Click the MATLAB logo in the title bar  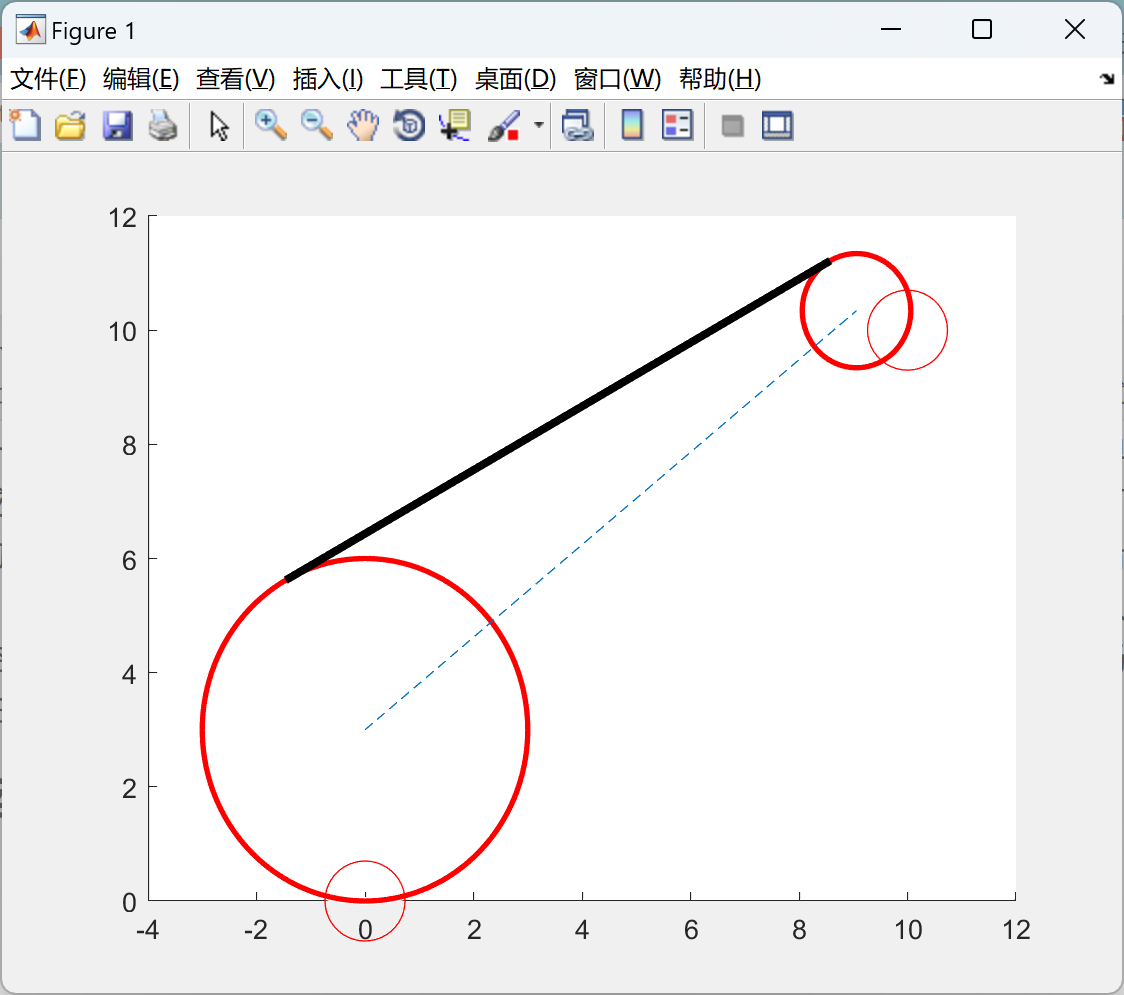[31, 30]
